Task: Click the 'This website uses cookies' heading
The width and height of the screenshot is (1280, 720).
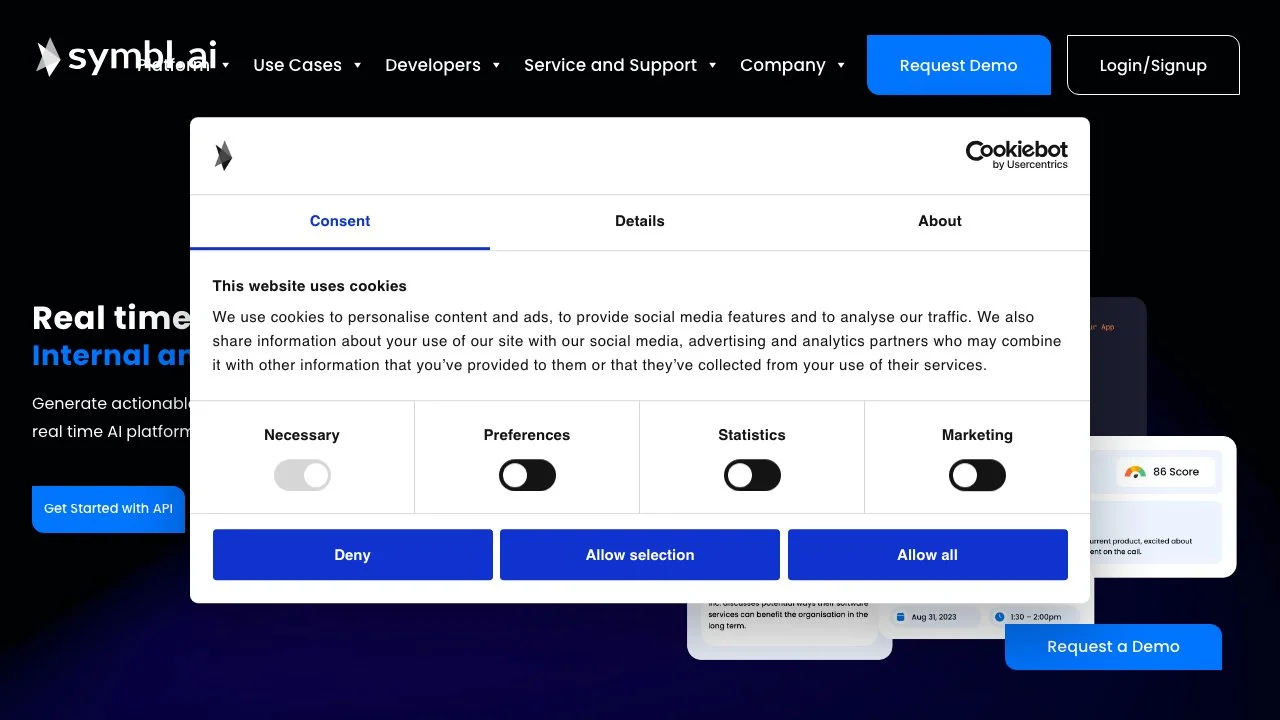Action: (310, 286)
